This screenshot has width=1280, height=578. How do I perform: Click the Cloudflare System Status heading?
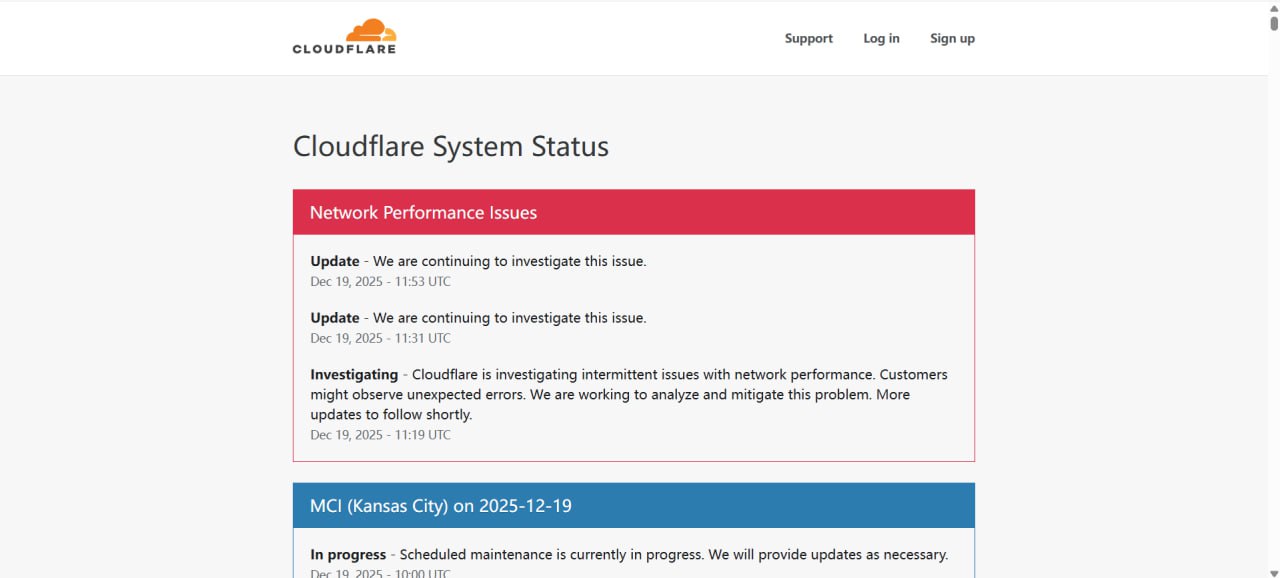click(450, 146)
